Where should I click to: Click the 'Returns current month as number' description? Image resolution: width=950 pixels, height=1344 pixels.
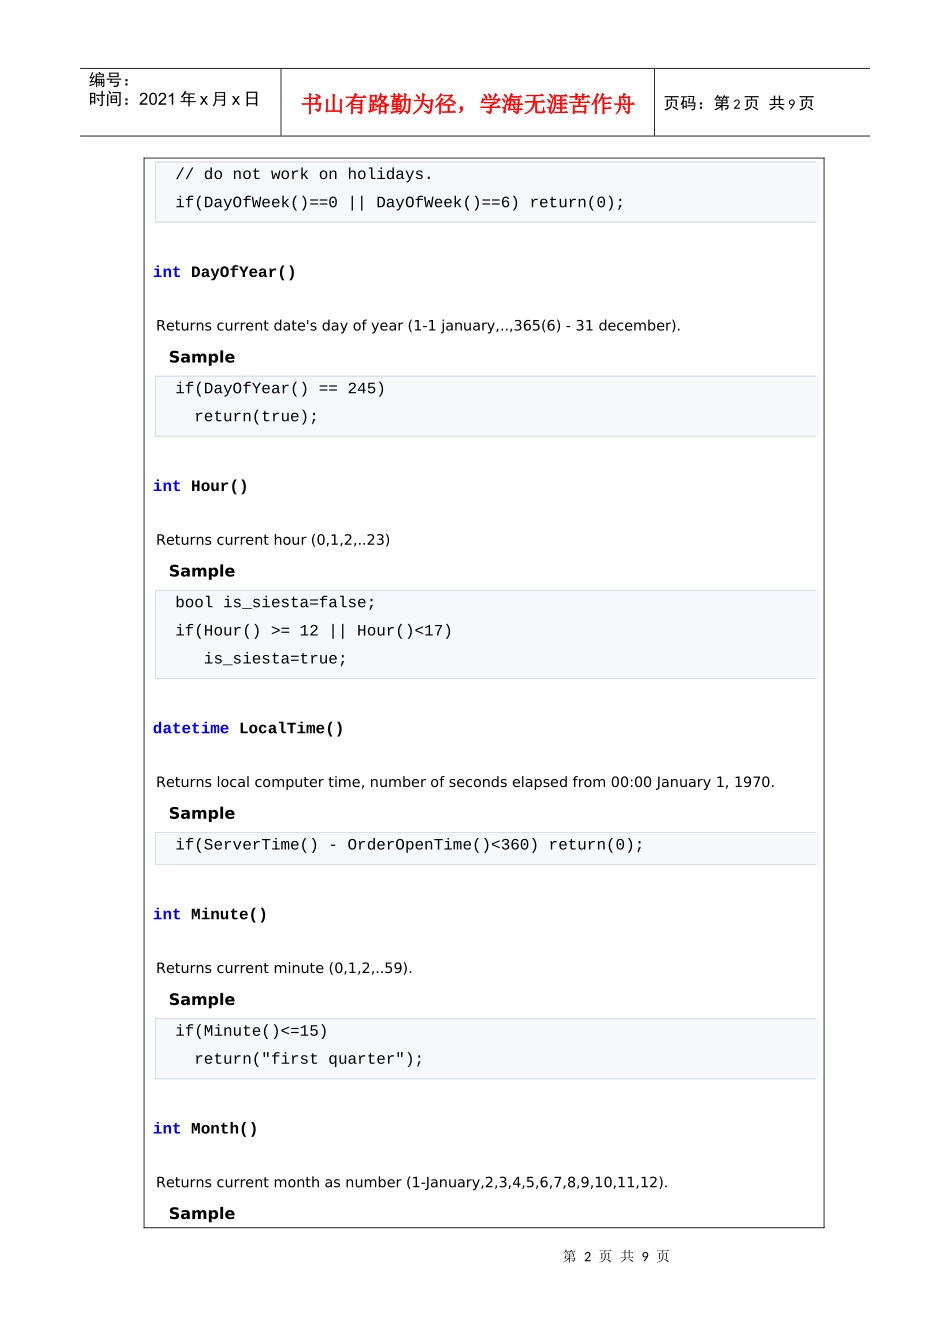412,1182
